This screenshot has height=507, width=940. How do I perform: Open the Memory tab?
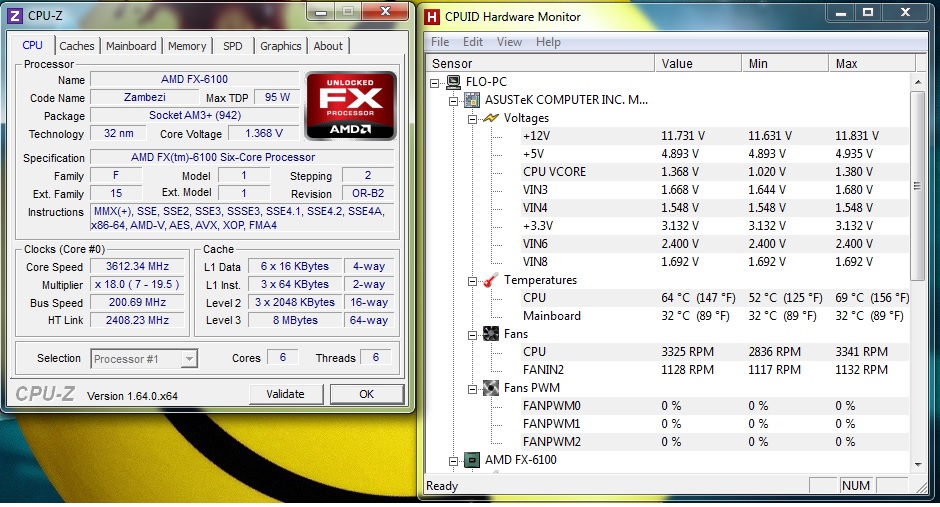tap(186, 46)
